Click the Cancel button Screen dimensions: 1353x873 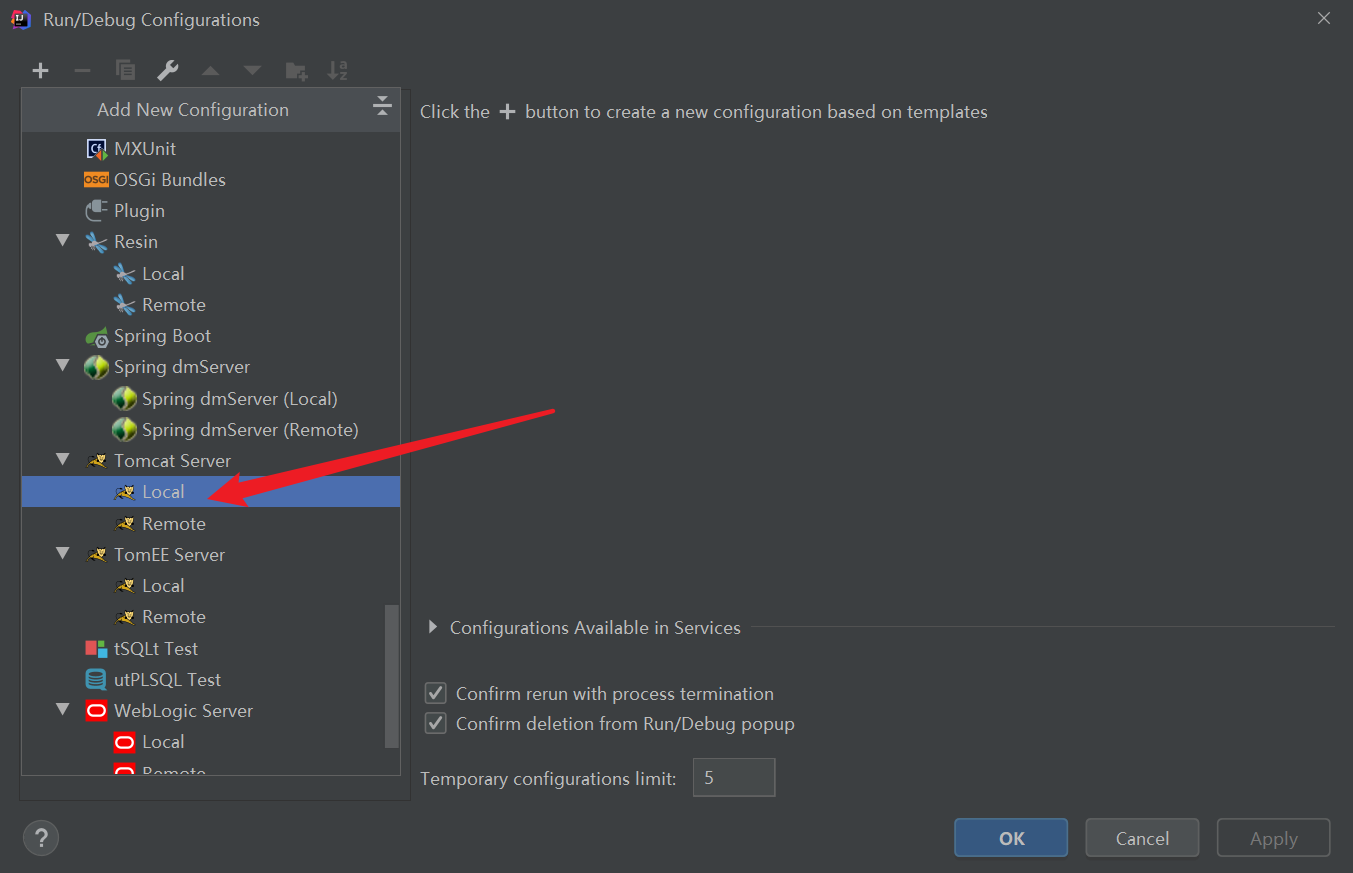pyautogui.click(x=1142, y=838)
